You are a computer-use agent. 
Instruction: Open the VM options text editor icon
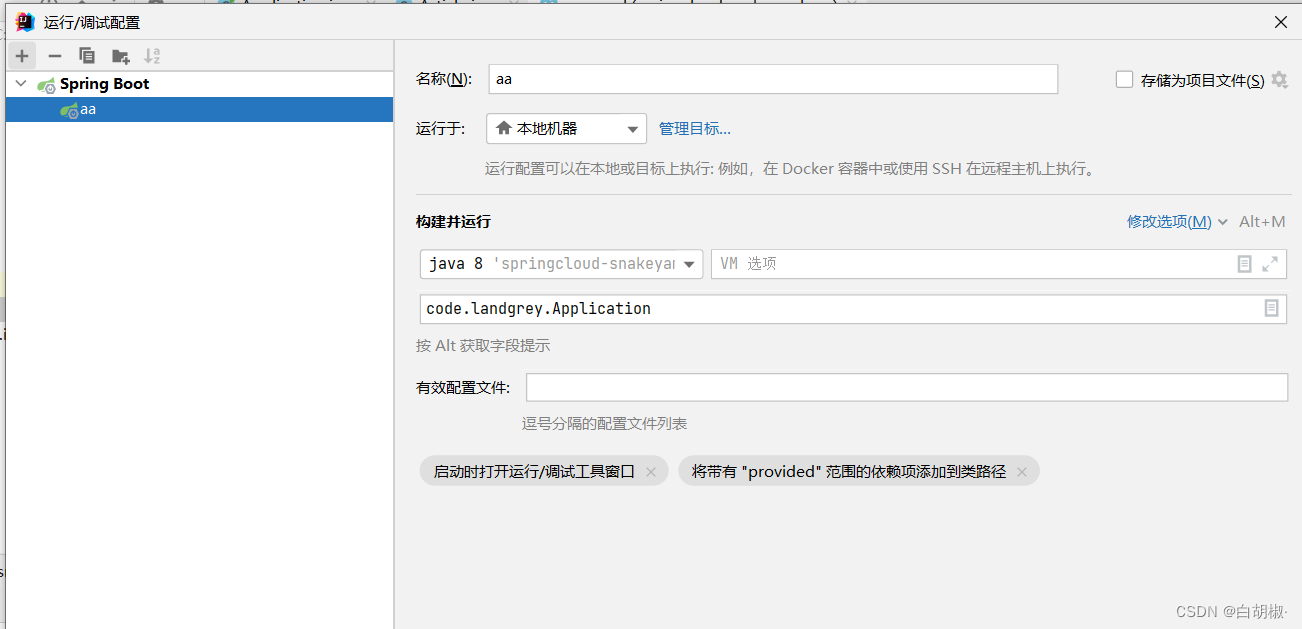(1243, 263)
